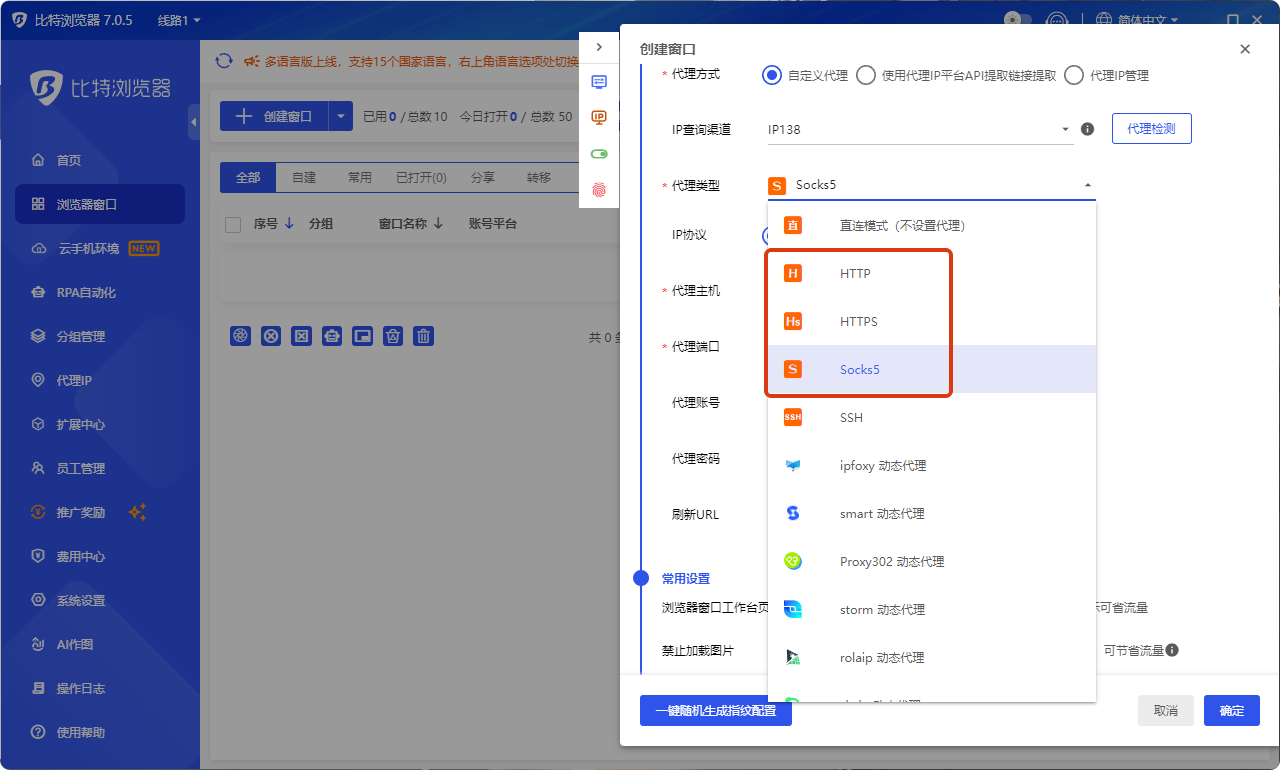This screenshot has height=770, width=1280.
Task: Click the info icon next to 可节省流量
Action: 1172,650
